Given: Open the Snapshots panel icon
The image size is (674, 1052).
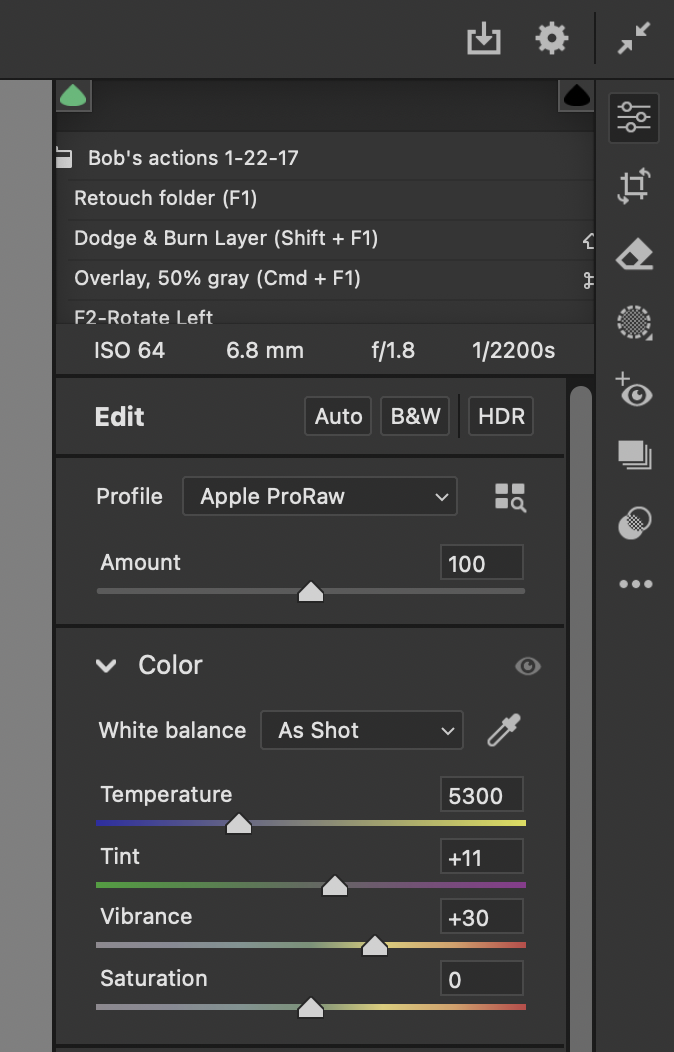Looking at the screenshot, I should (x=634, y=455).
